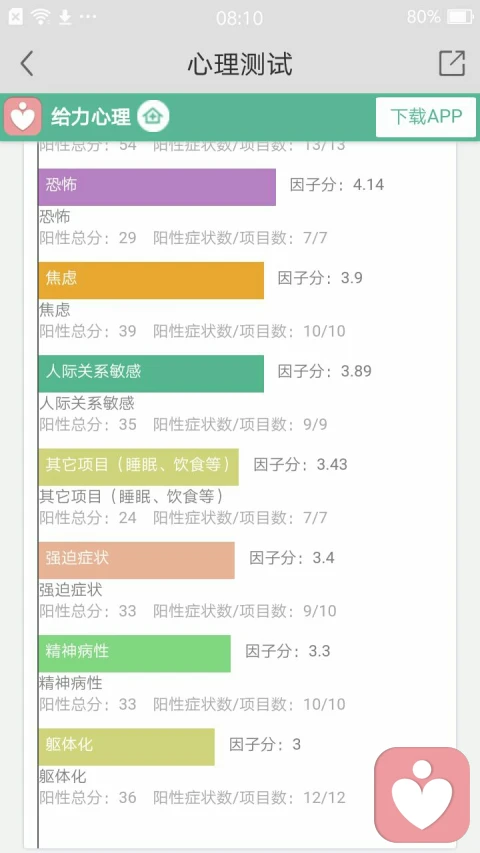This screenshot has width=480, height=853.
Task: Tap the 躯体化 阳性总分：36 text
Action: [88, 798]
